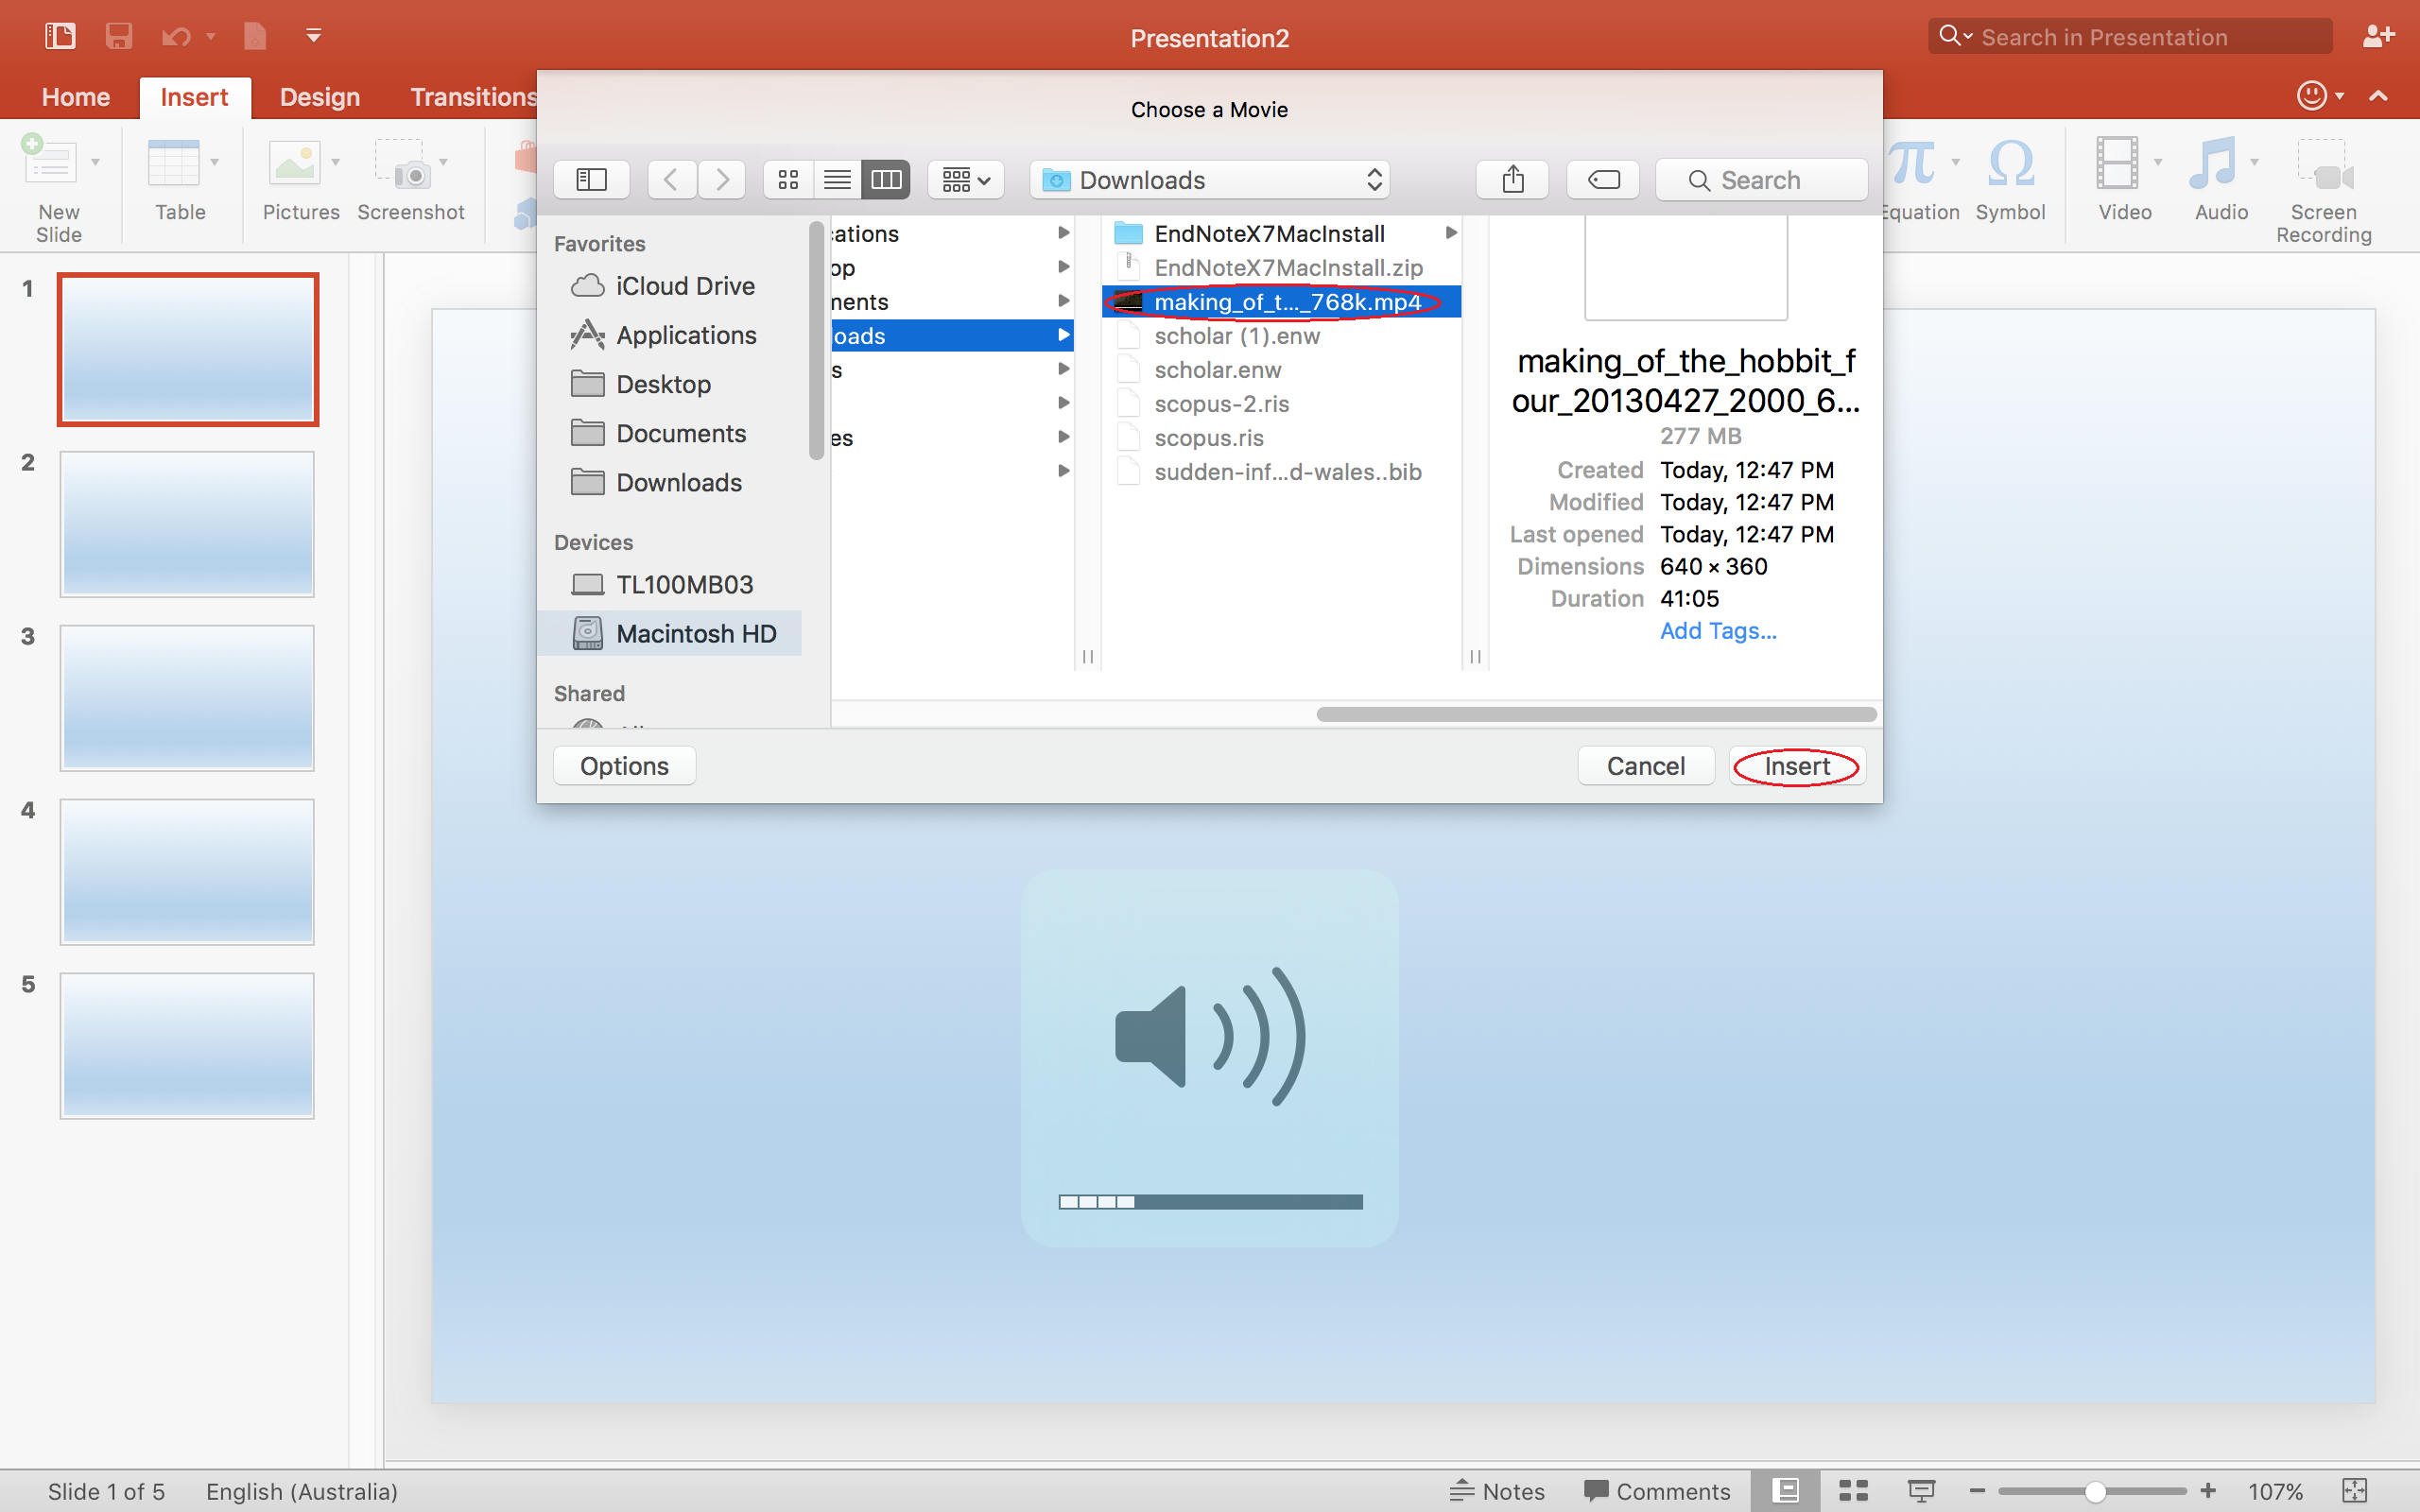Go forward in the file dialog
The width and height of the screenshot is (2420, 1512).
pos(722,179)
